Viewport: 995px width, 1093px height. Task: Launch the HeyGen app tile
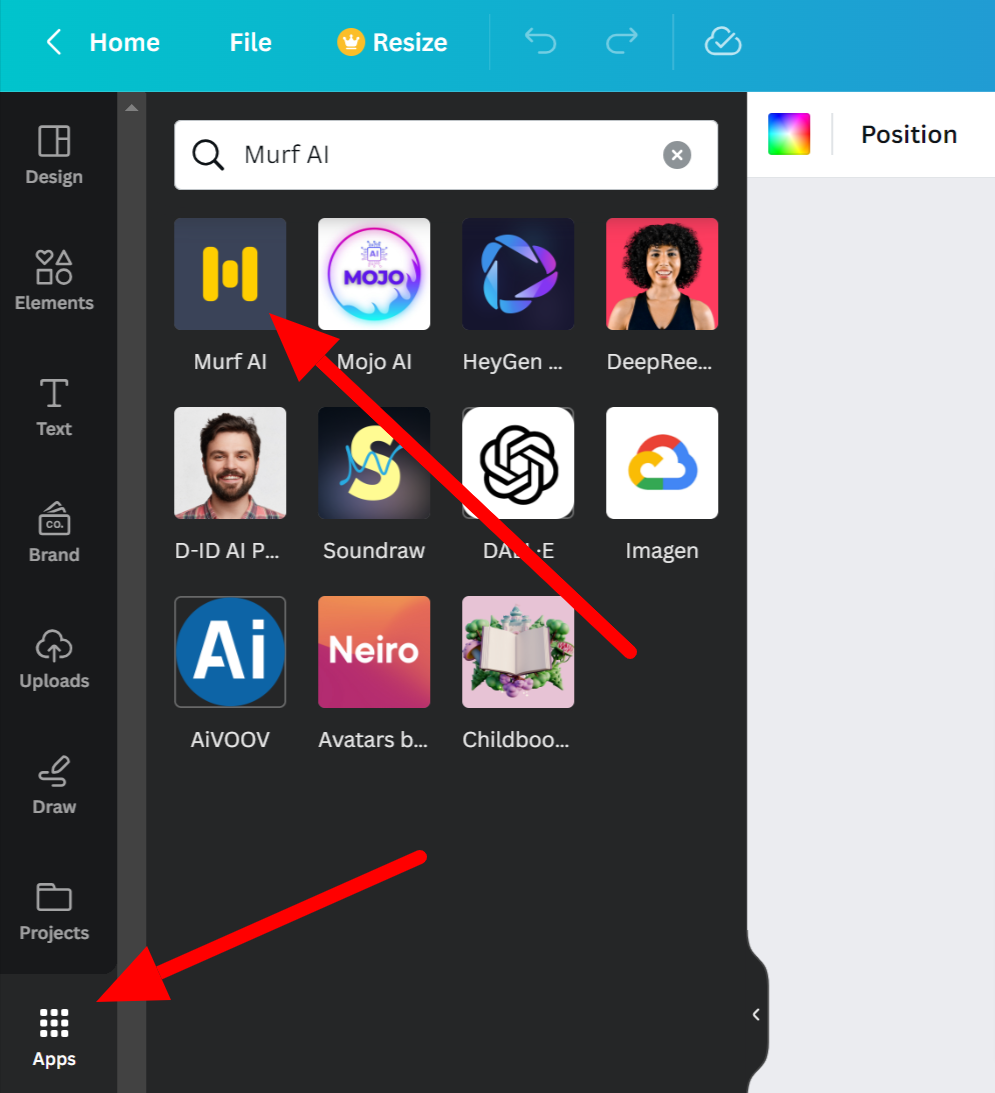(518, 274)
